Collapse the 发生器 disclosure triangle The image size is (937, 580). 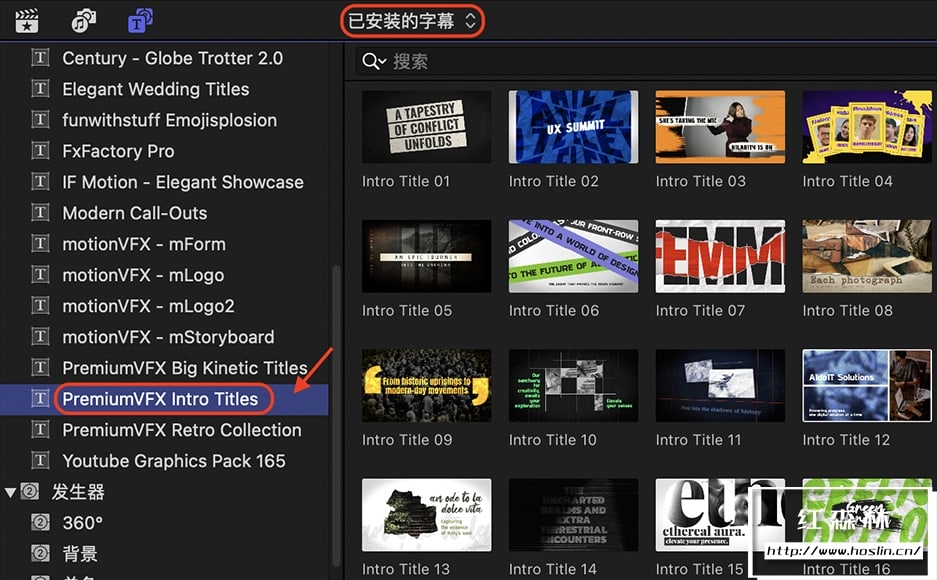[10, 492]
